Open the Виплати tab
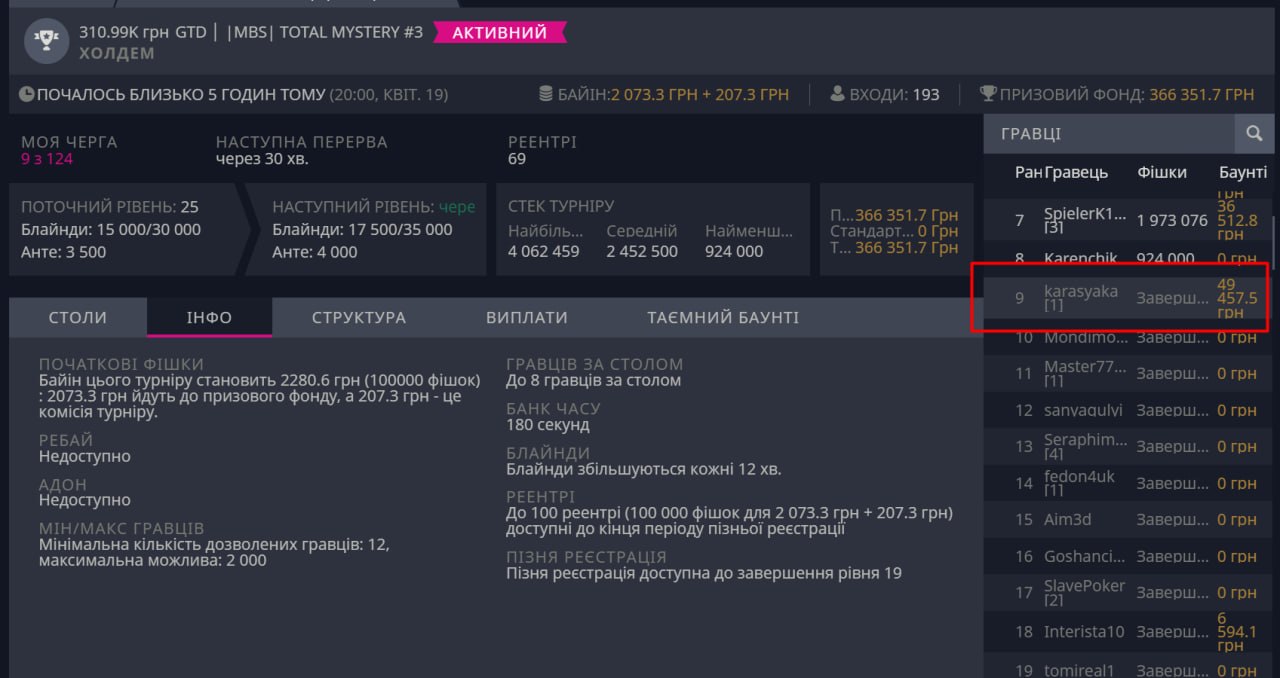 pos(527,317)
